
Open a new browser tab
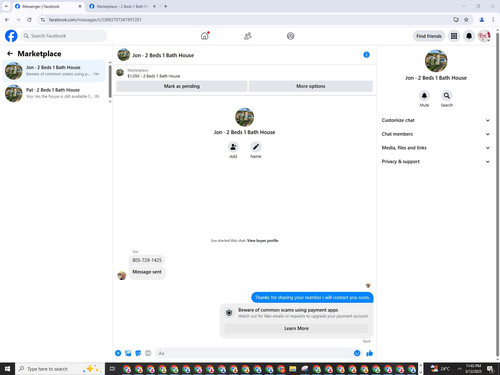point(165,6)
